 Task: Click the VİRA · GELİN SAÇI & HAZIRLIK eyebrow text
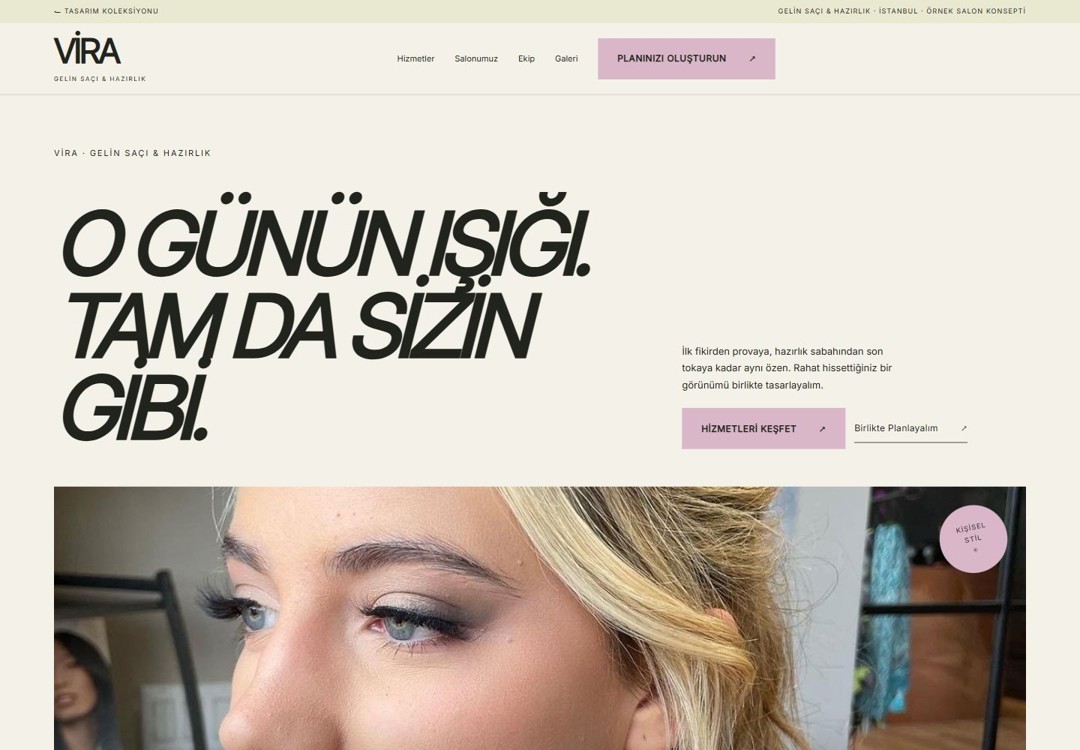[x=132, y=153]
